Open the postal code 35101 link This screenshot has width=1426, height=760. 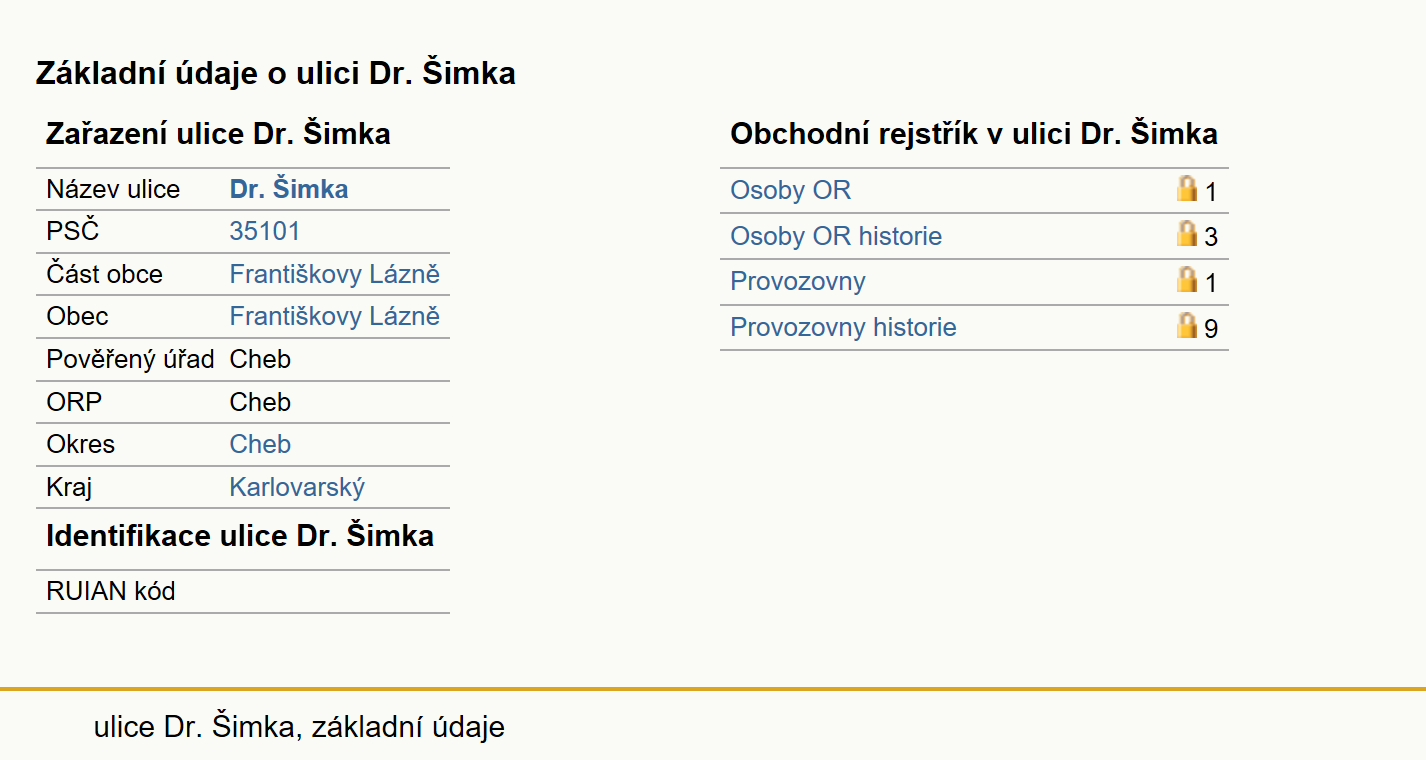point(264,232)
